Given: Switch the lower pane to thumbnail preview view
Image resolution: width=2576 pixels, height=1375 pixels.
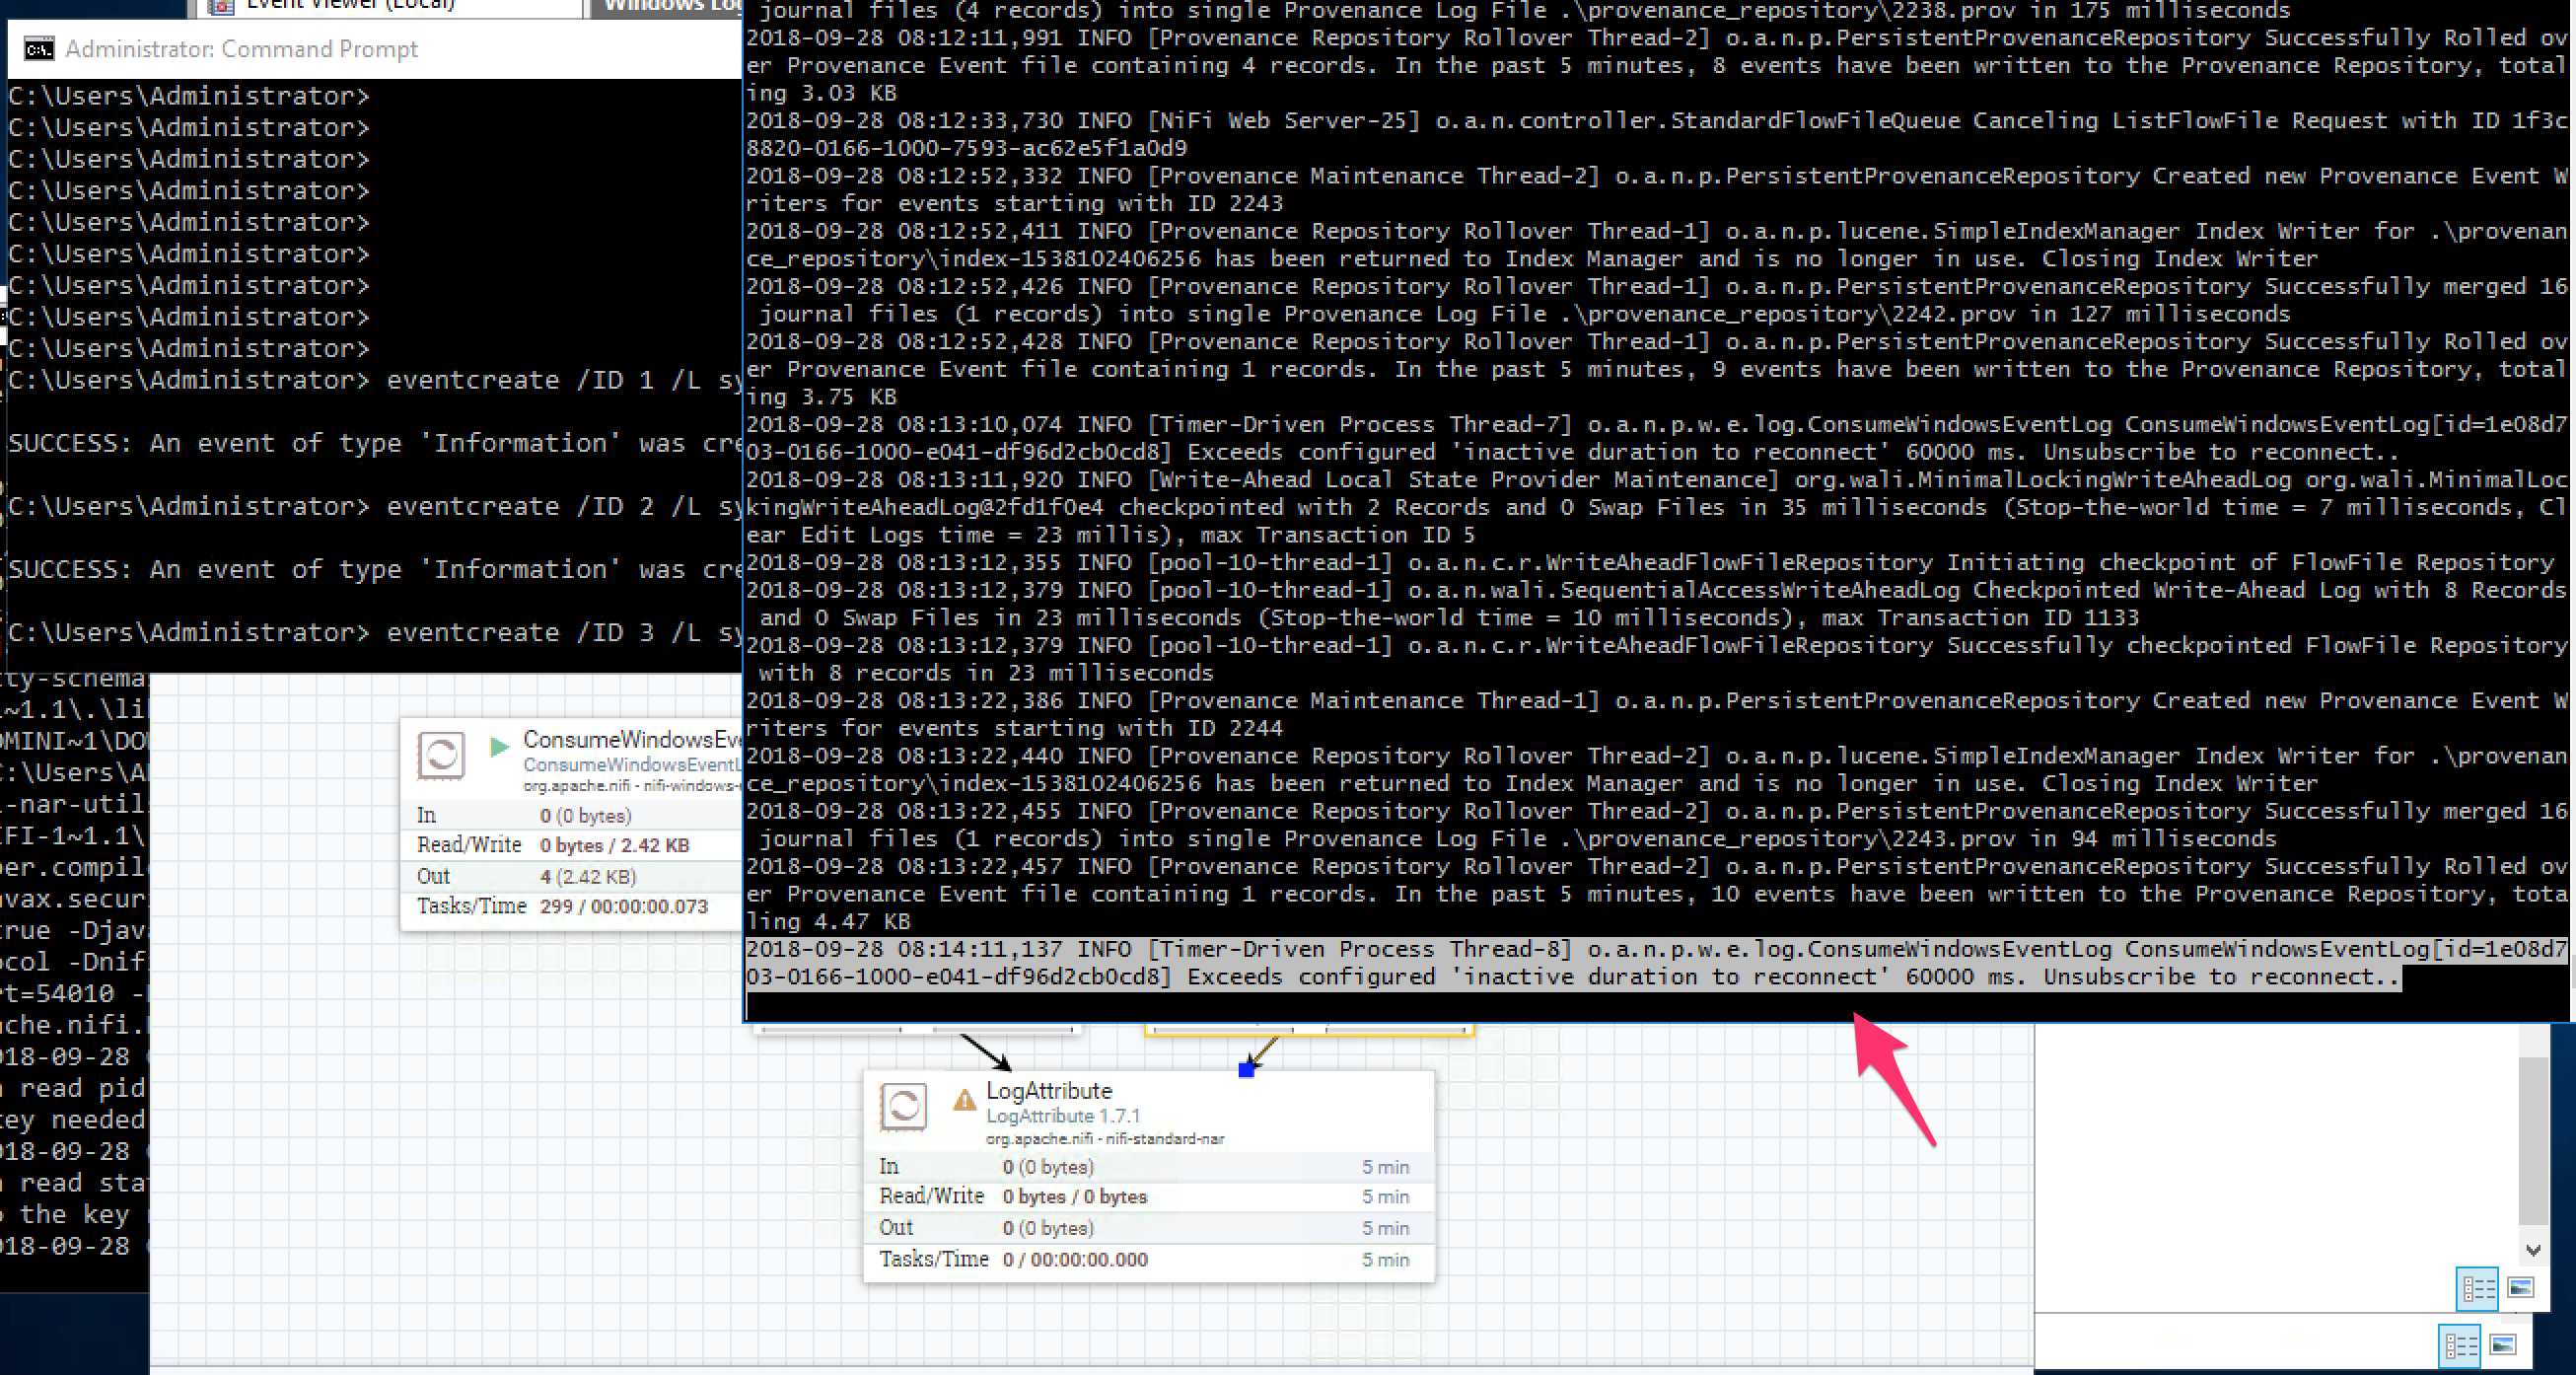Looking at the screenshot, I should click(x=2503, y=1345).
